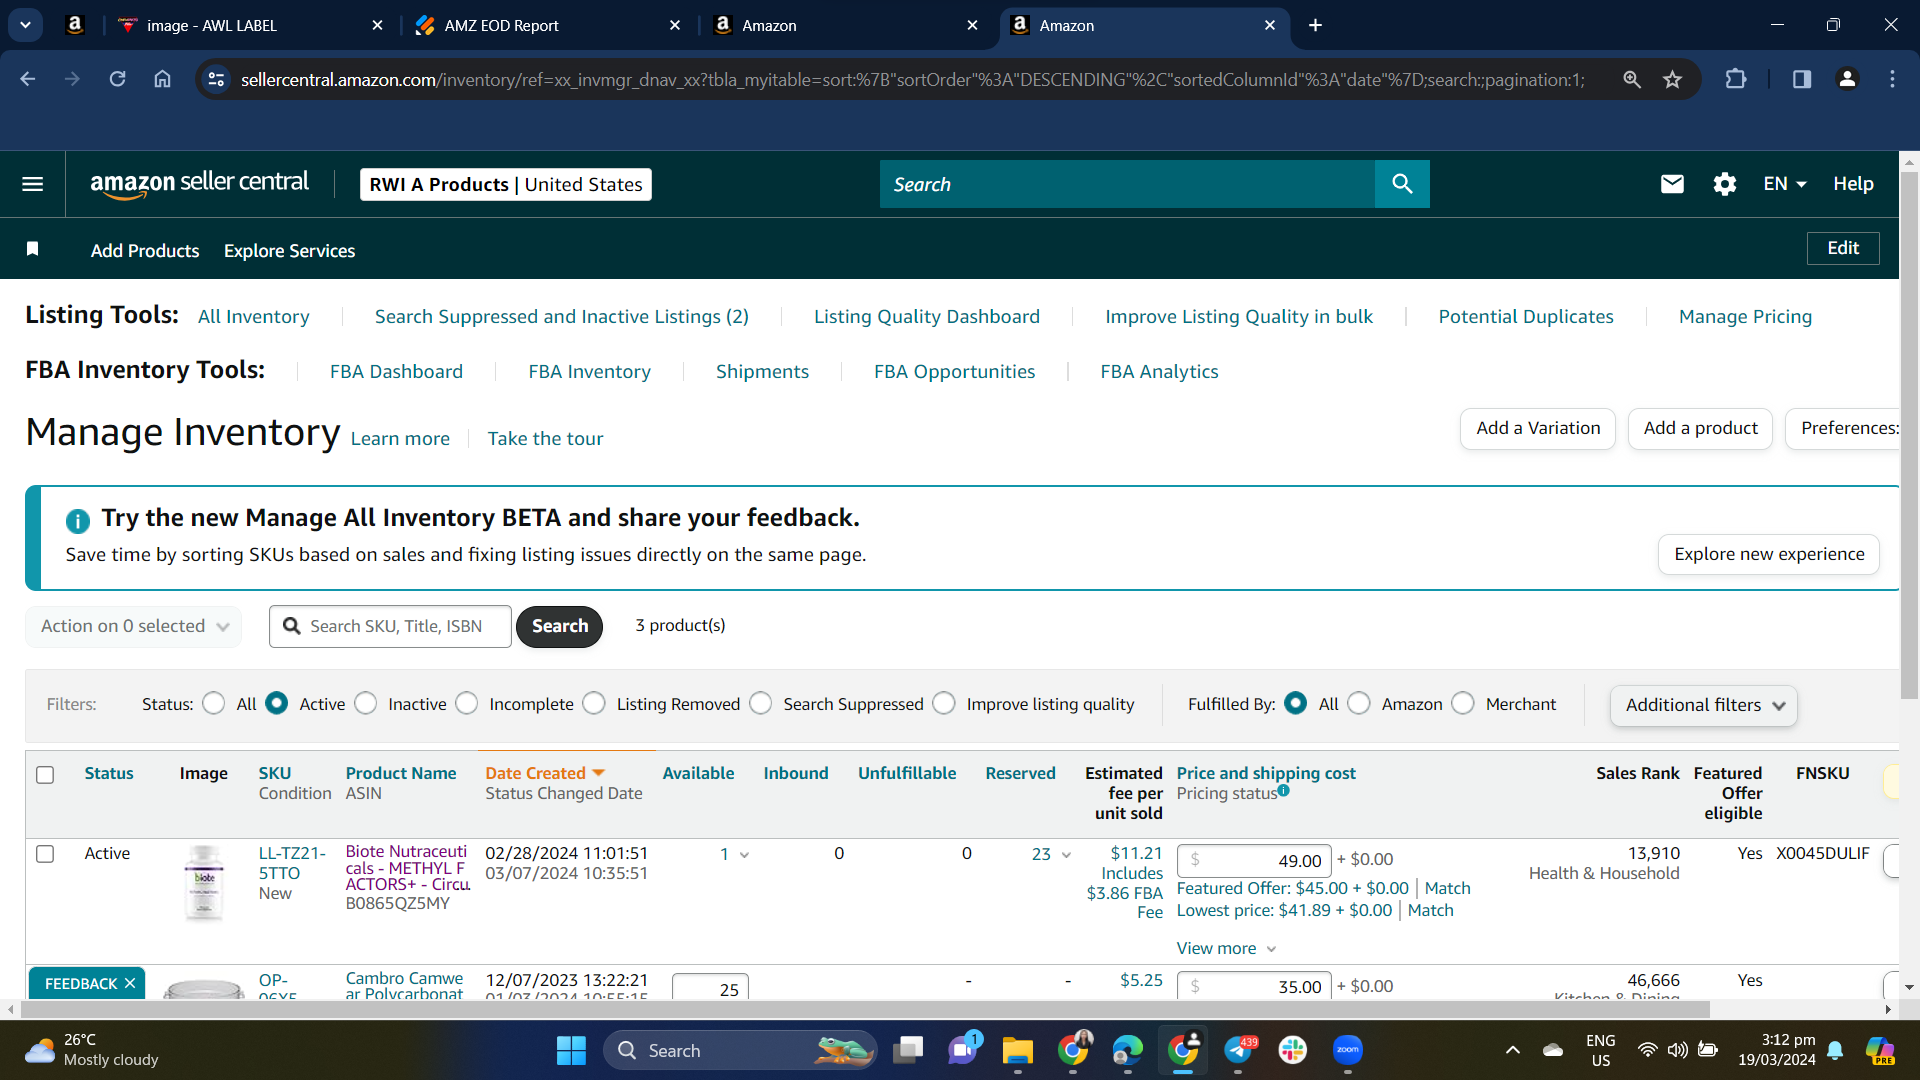Click the Add a Variation button

coord(1538,429)
